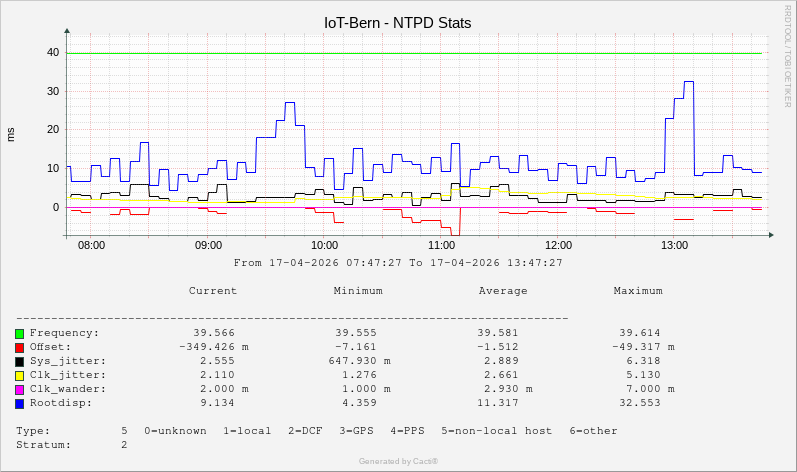Click the green Frequency legend swatch
Viewport: 797px width, 472px height.
coord(19,333)
